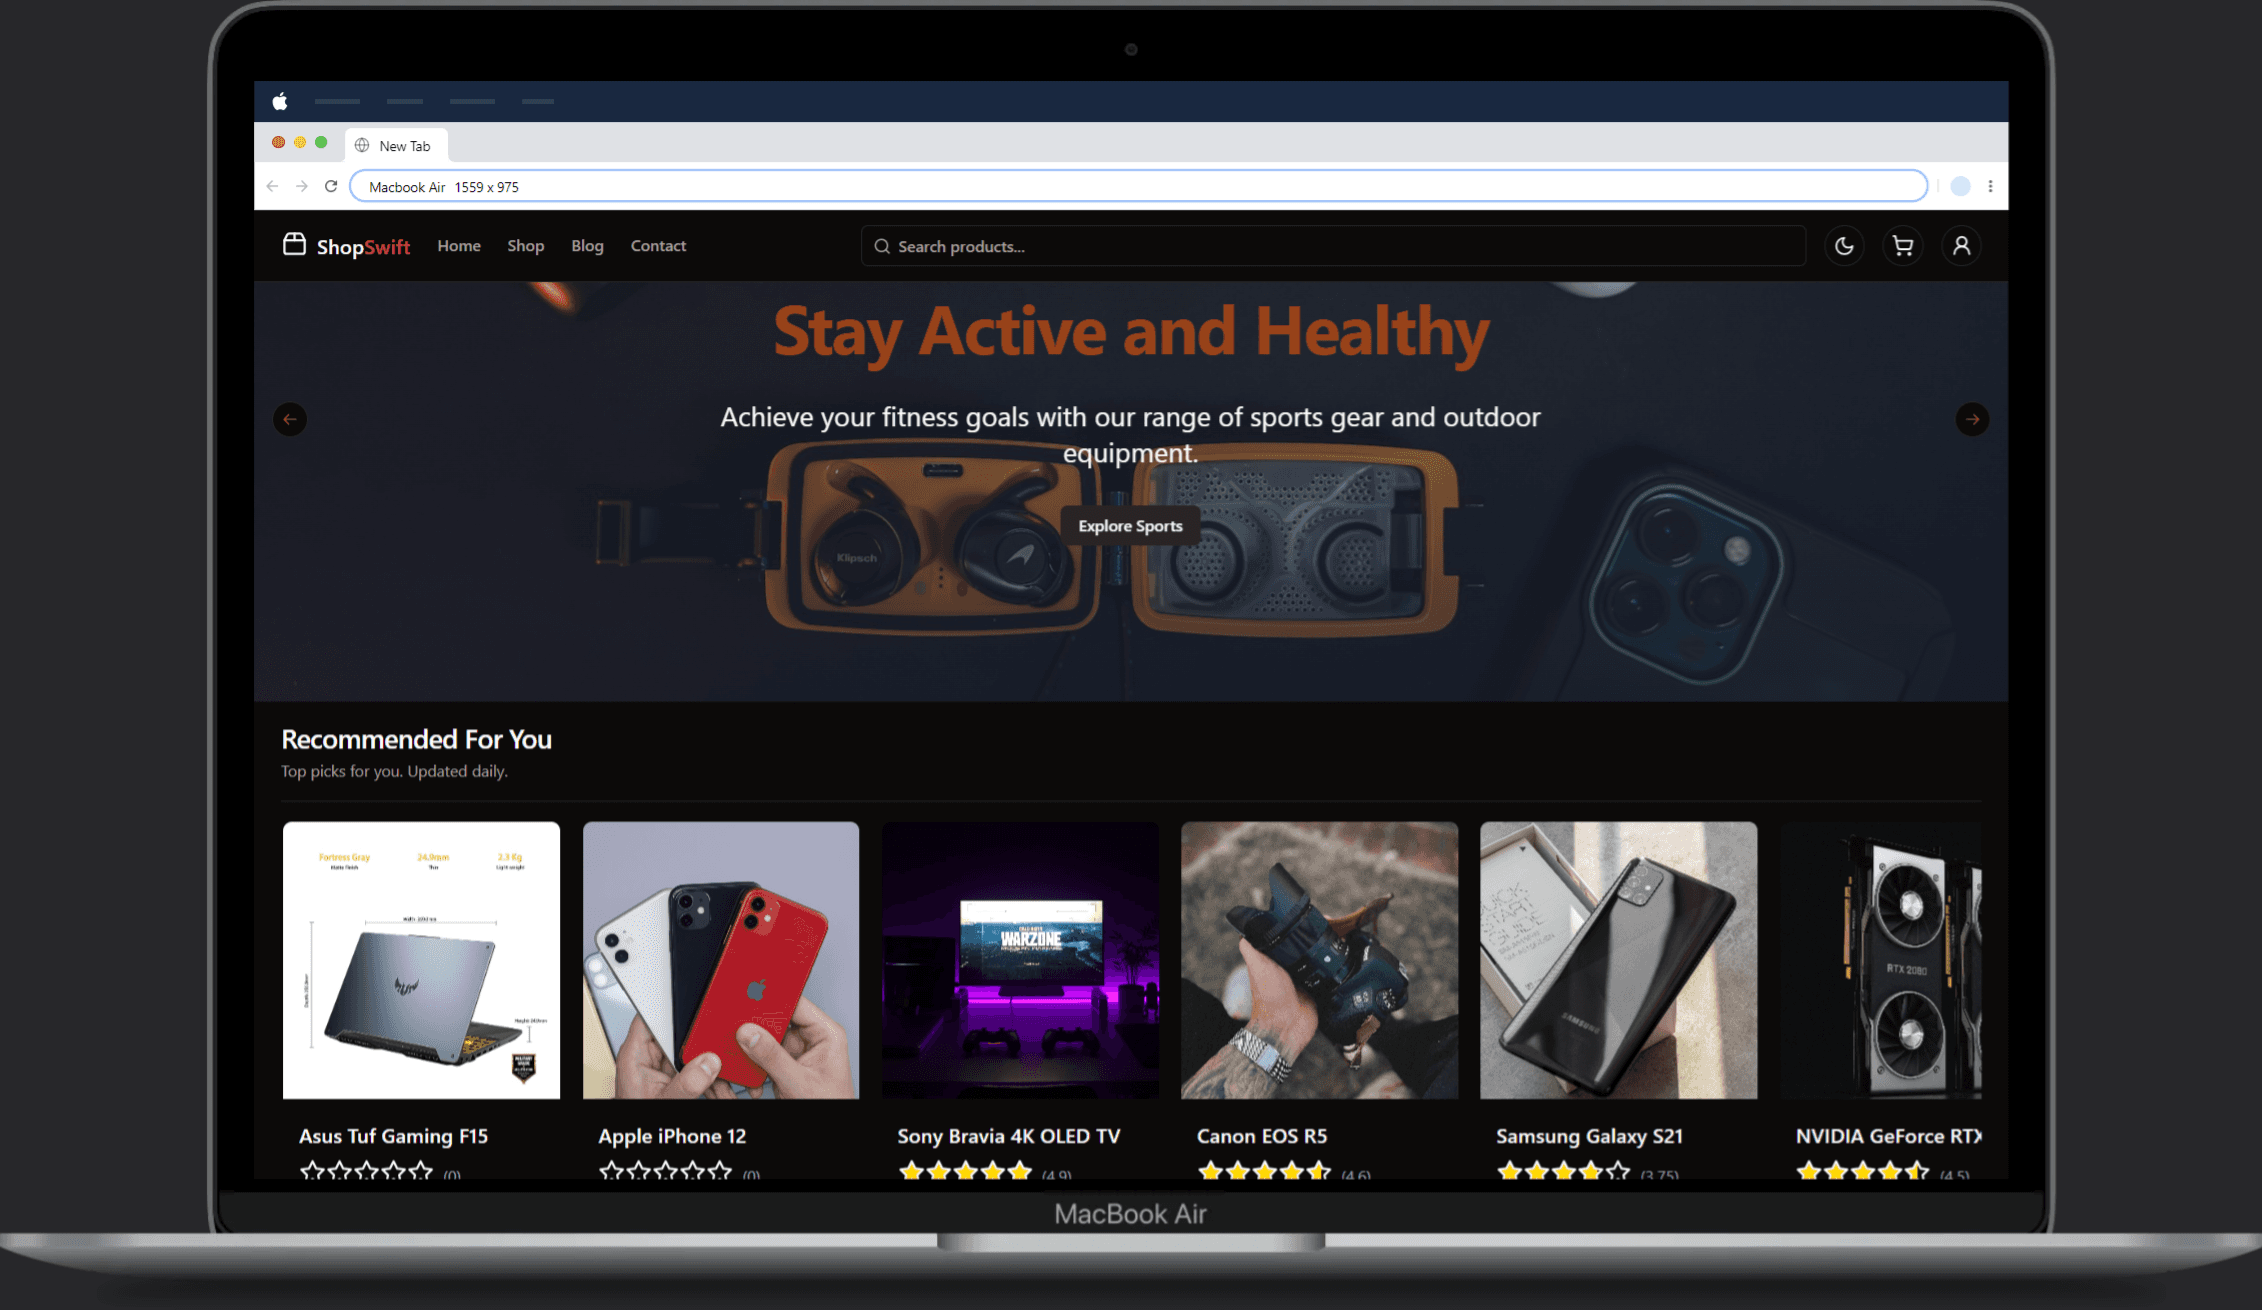Image resolution: width=2262 pixels, height=1310 pixels.
Task: Click the search products input field
Action: tap(1130, 245)
